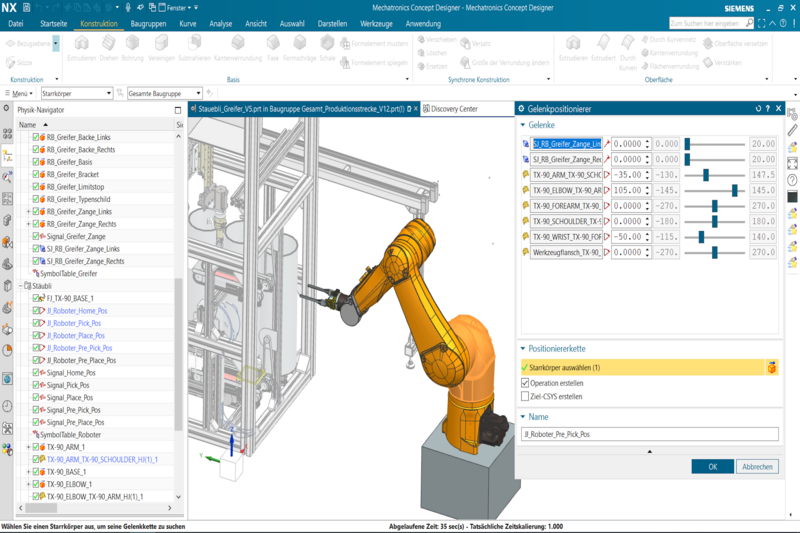Click the Extrudieren icon in the Basis group
This screenshot has height=533, width=800.
(81, 43)
